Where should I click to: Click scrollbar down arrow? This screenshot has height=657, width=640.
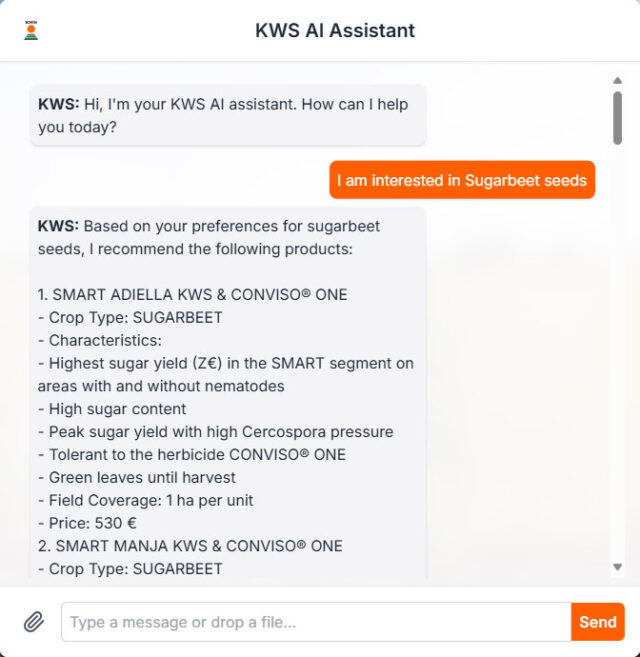pyautogui.click(x=617, y=567)
